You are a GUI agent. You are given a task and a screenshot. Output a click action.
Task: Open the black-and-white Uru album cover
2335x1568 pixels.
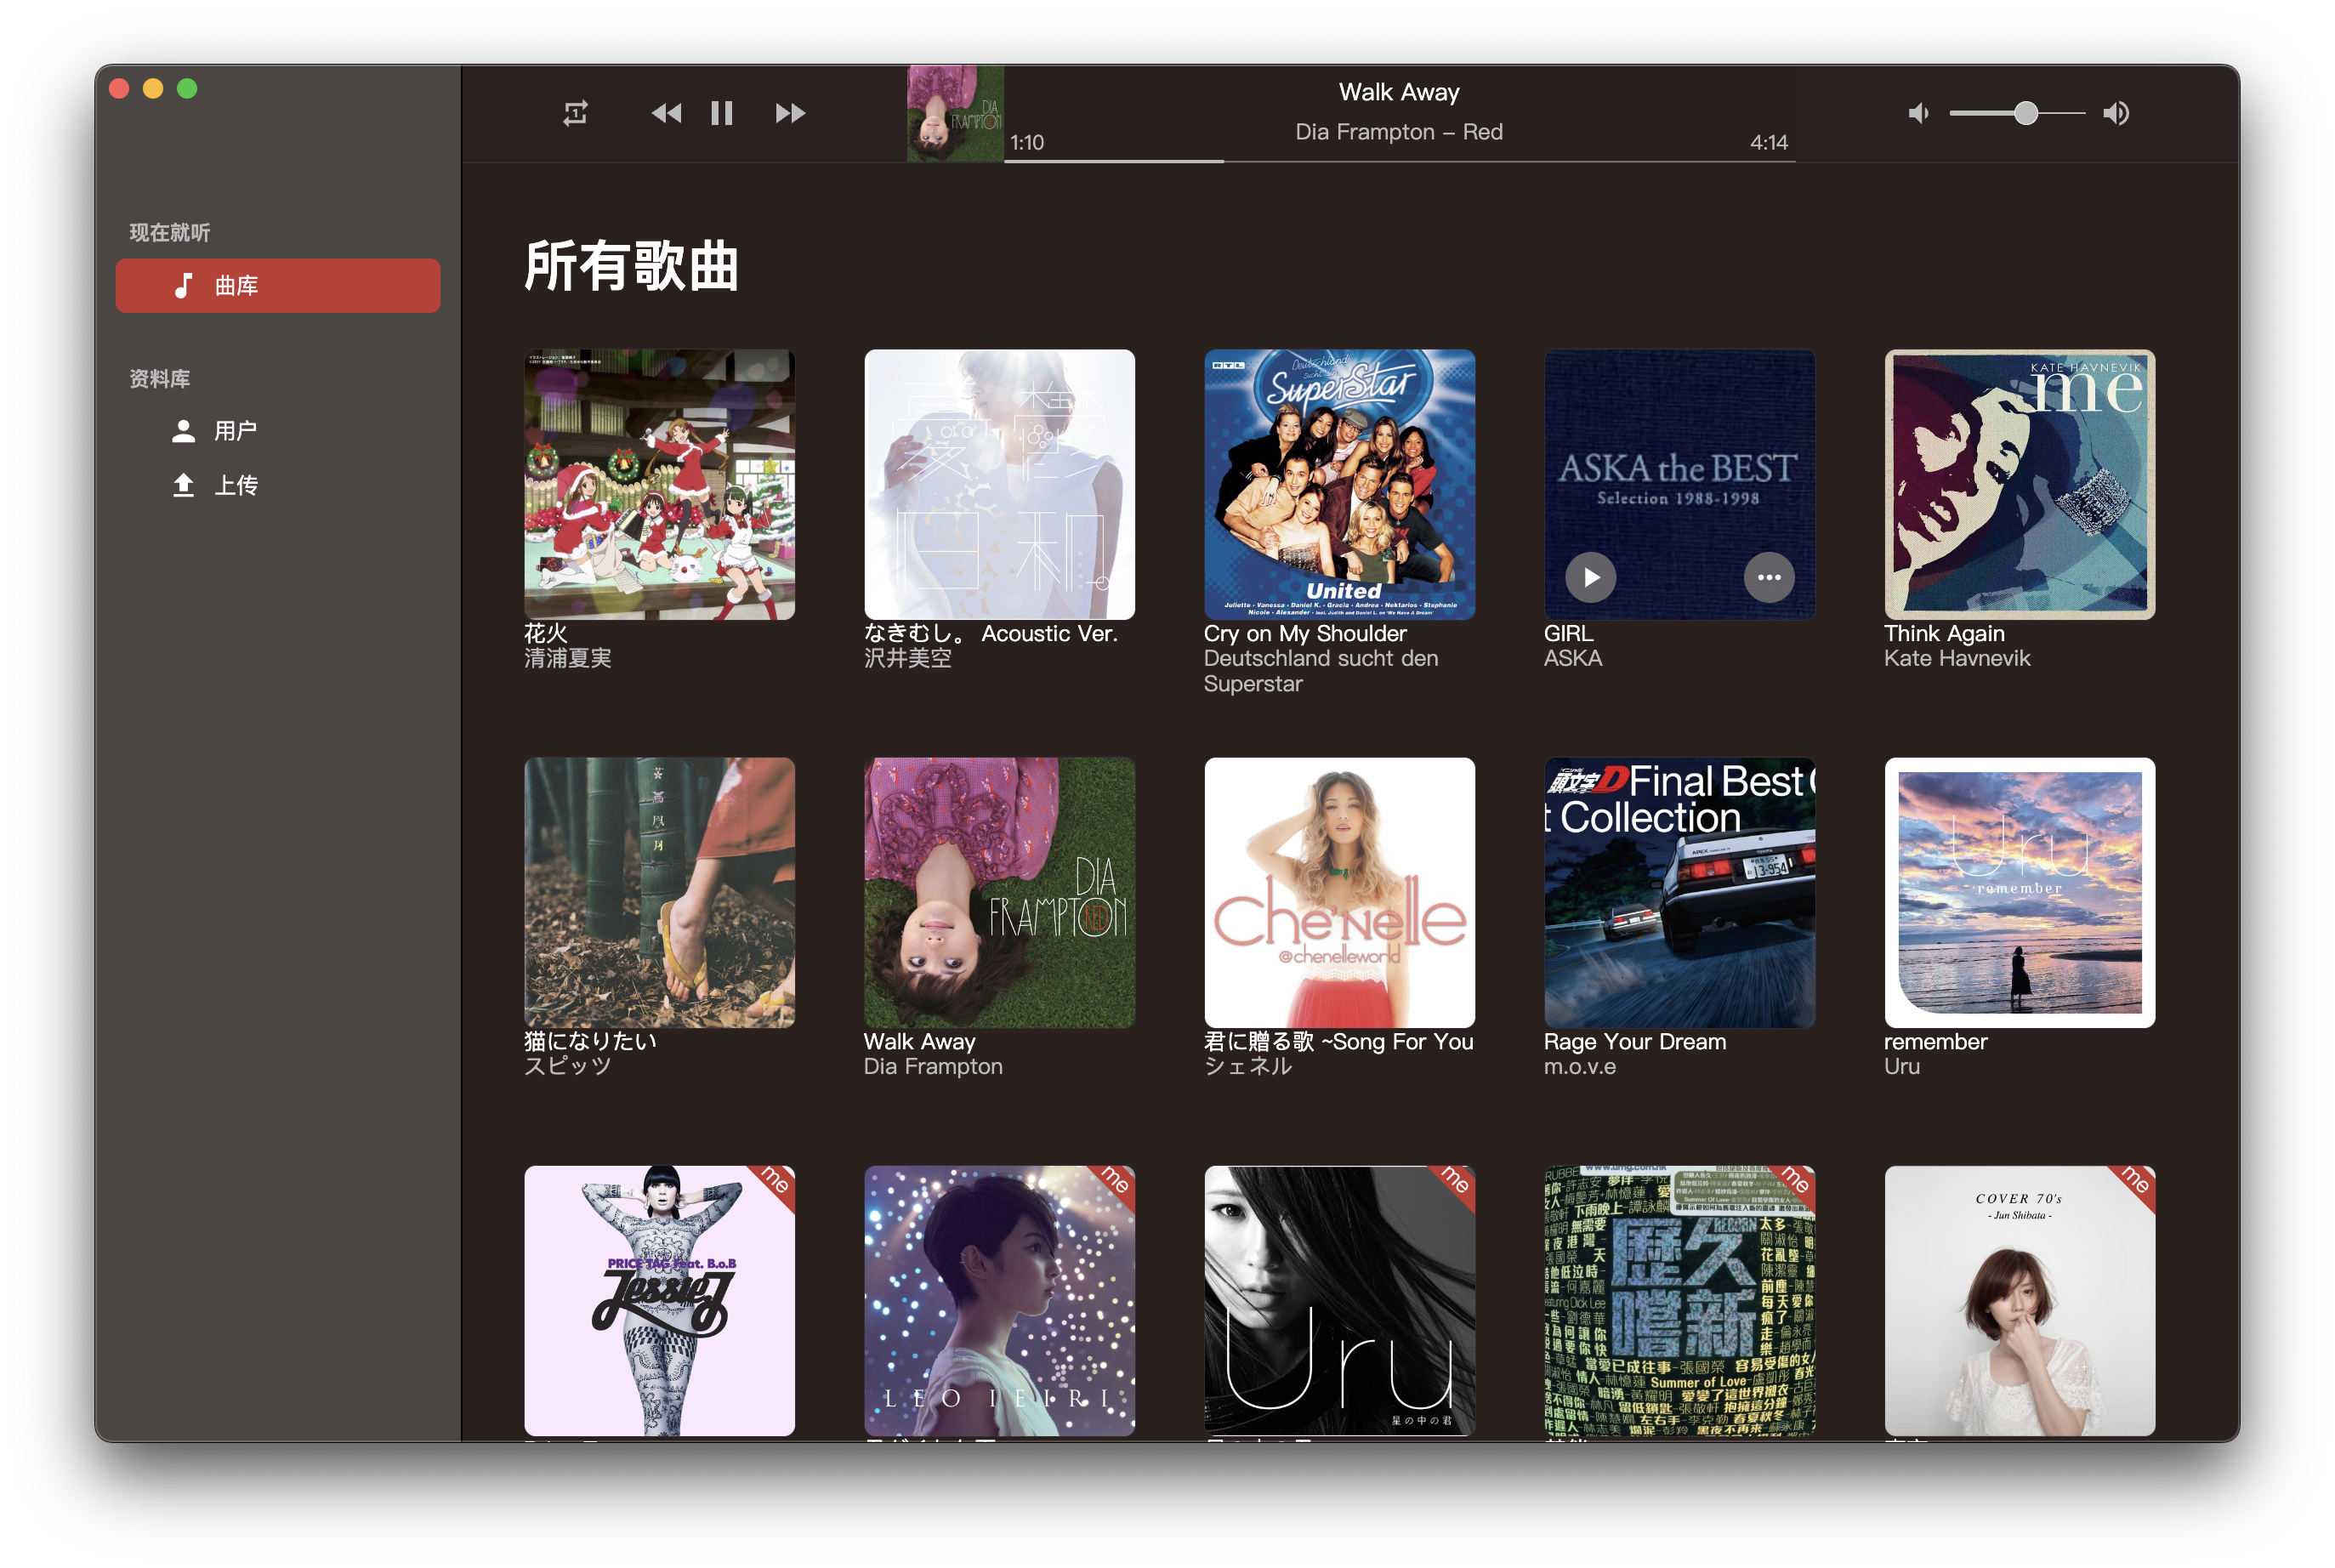click(x=1339, y=1300)
